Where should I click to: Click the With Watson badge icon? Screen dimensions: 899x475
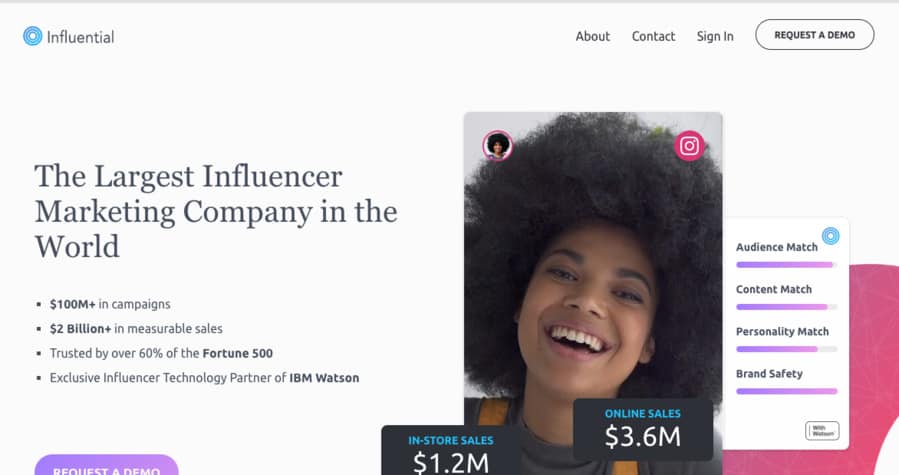tap(822, 430)
